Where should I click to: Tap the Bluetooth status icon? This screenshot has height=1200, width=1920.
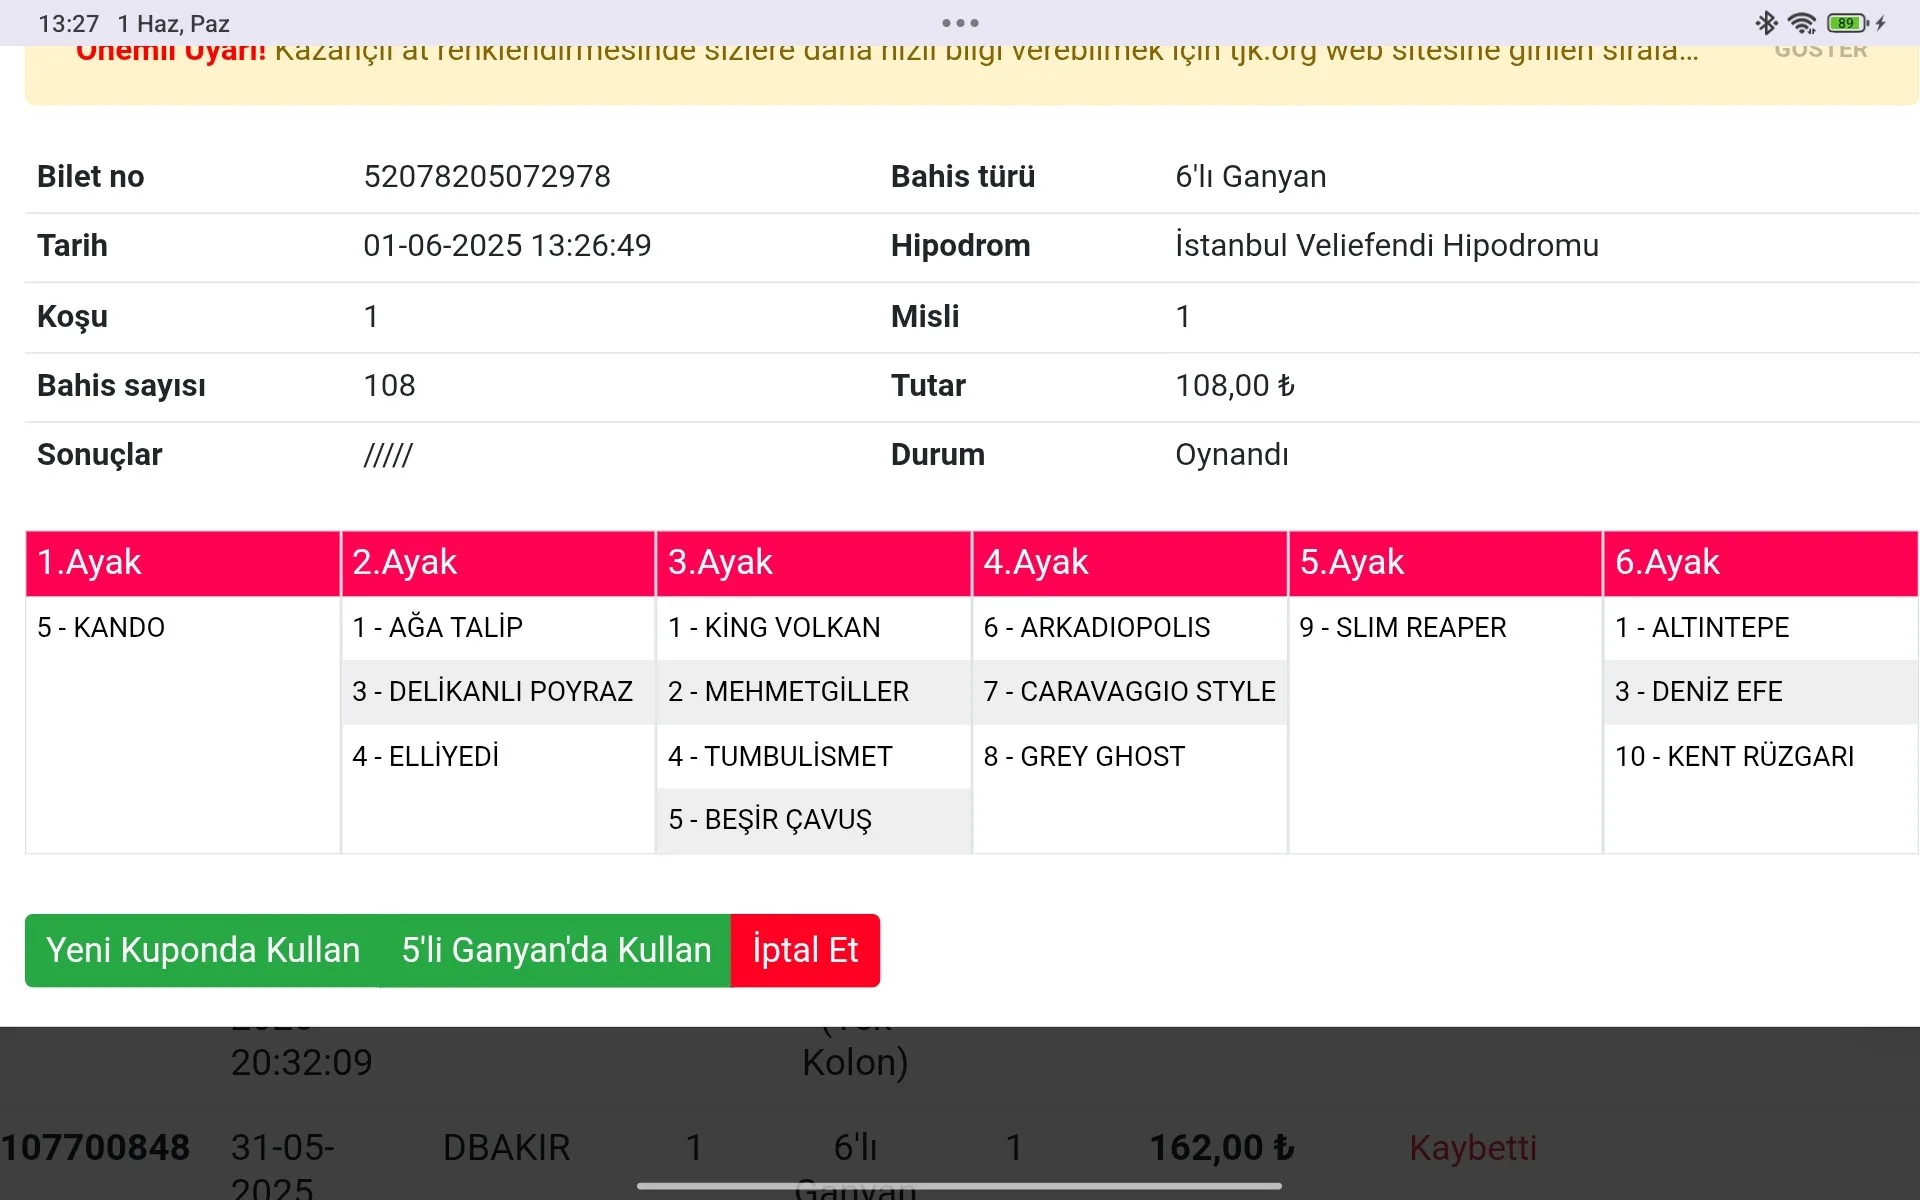pyautogui.click(x=1766, y=23)
